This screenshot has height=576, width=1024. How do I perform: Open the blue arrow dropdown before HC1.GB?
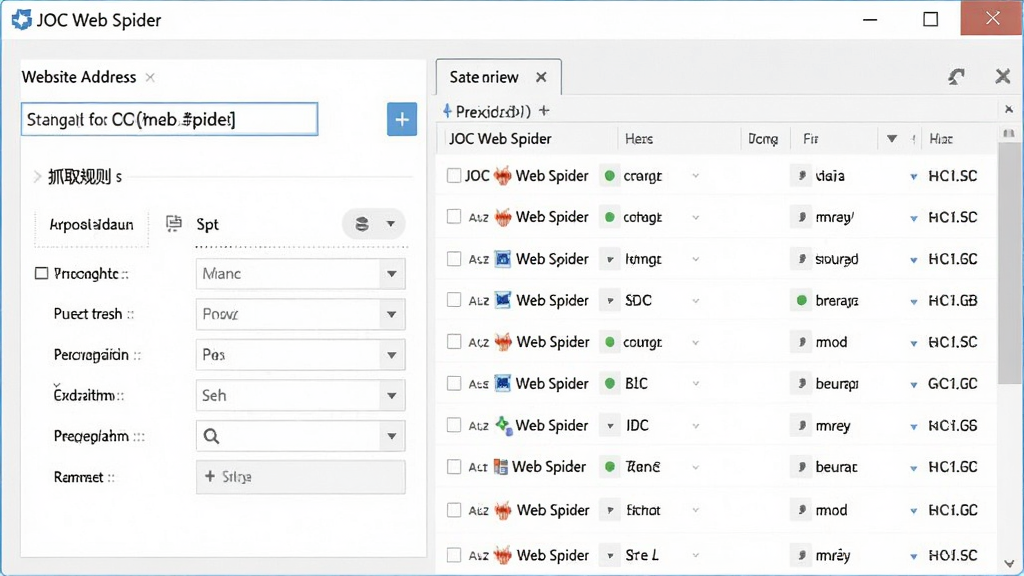(x=914, y=301)
